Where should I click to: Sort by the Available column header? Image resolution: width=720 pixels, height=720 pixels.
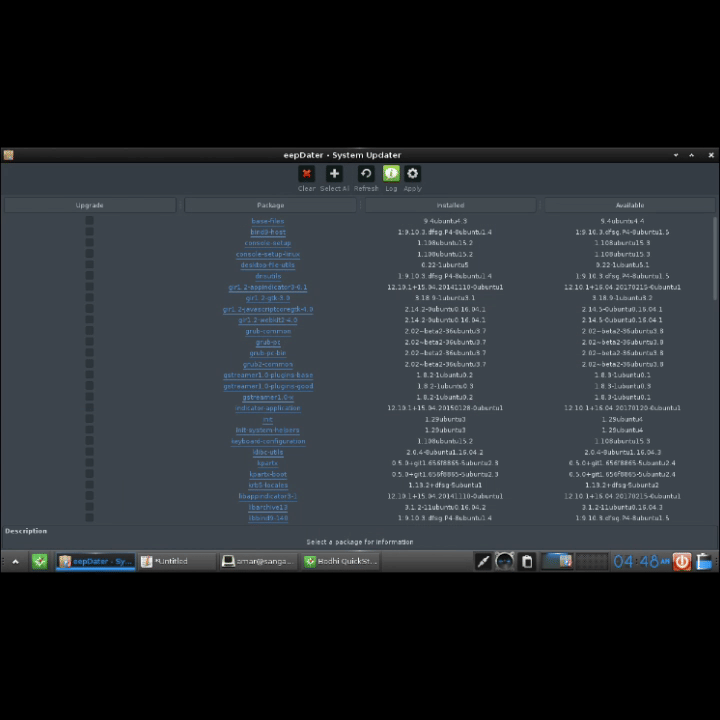tap(629, 205)
